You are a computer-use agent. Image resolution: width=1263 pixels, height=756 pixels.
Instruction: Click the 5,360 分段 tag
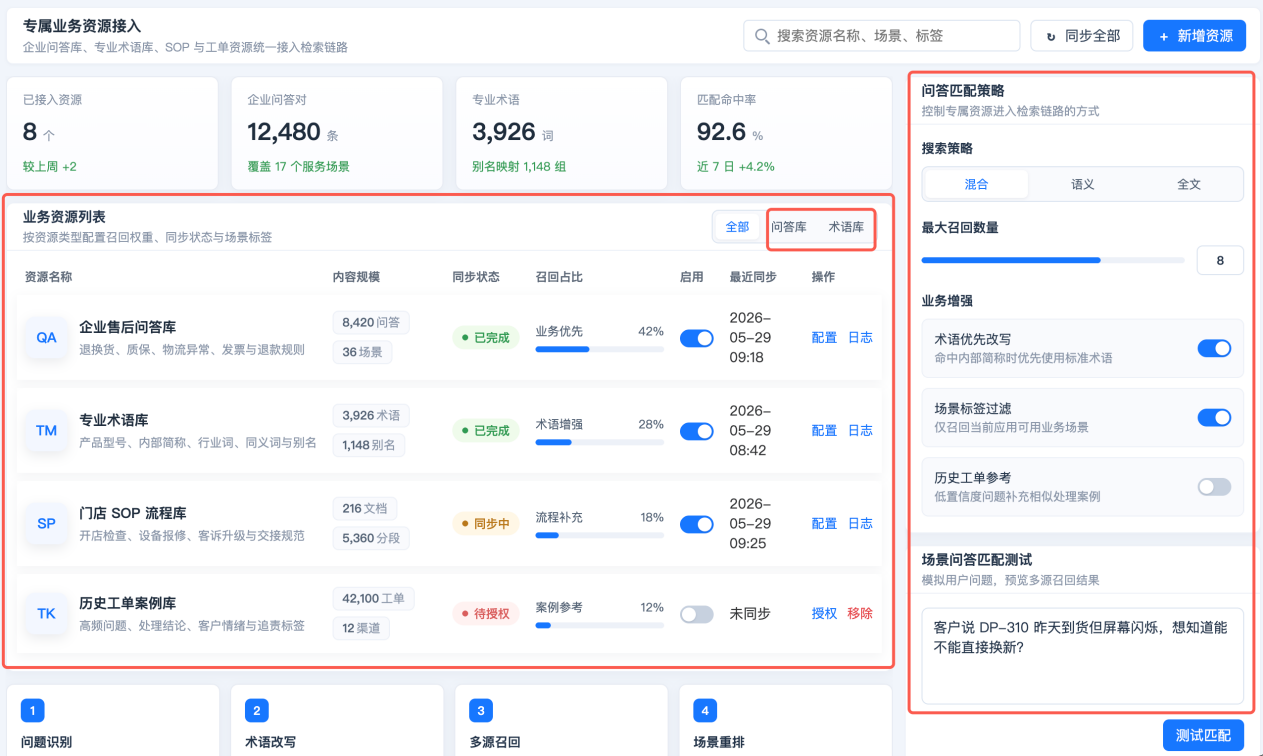tap(371, 538)
